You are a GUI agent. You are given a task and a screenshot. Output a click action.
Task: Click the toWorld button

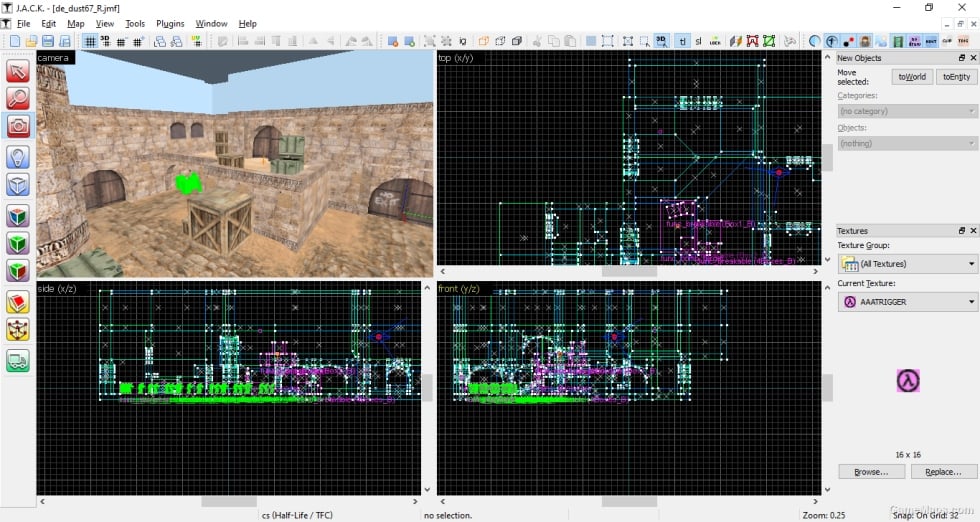912,77
